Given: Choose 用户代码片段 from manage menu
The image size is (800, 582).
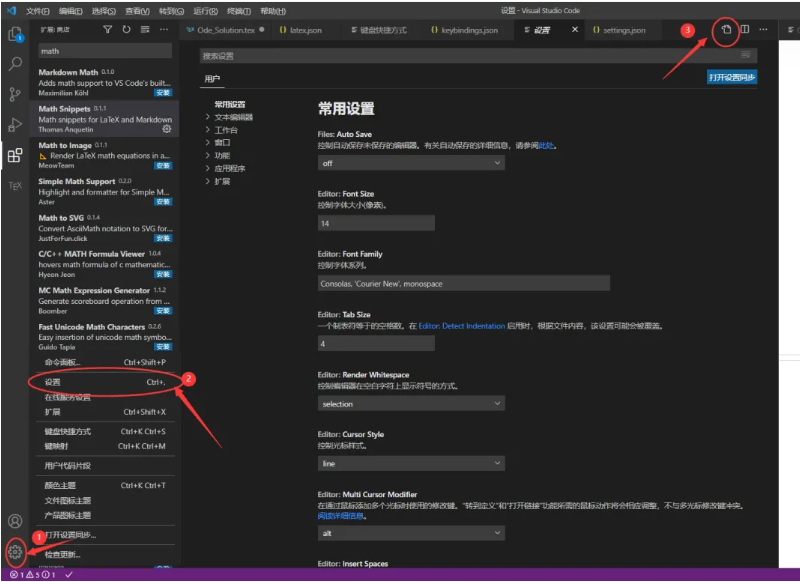Looking at the screenshot, I should point(105,466).
